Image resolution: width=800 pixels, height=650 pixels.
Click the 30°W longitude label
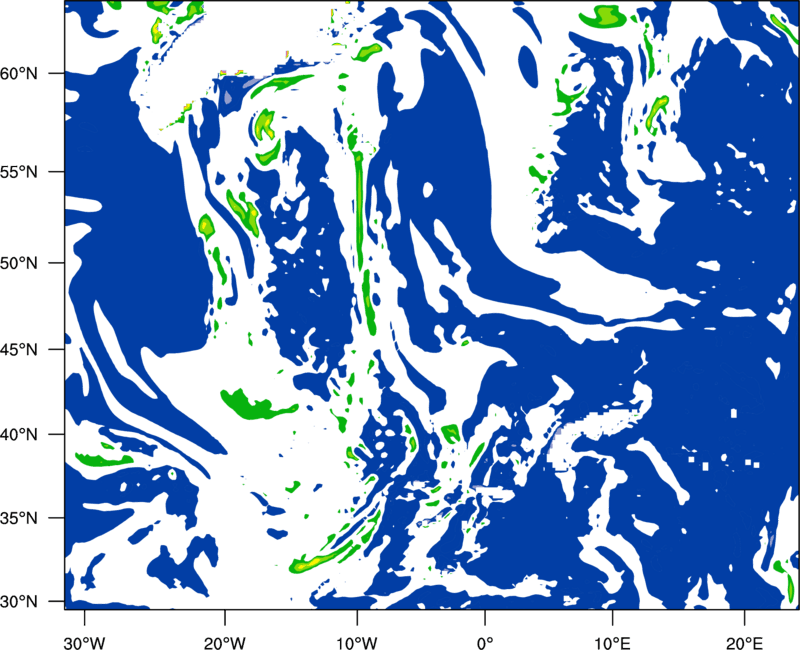(84, 643)
